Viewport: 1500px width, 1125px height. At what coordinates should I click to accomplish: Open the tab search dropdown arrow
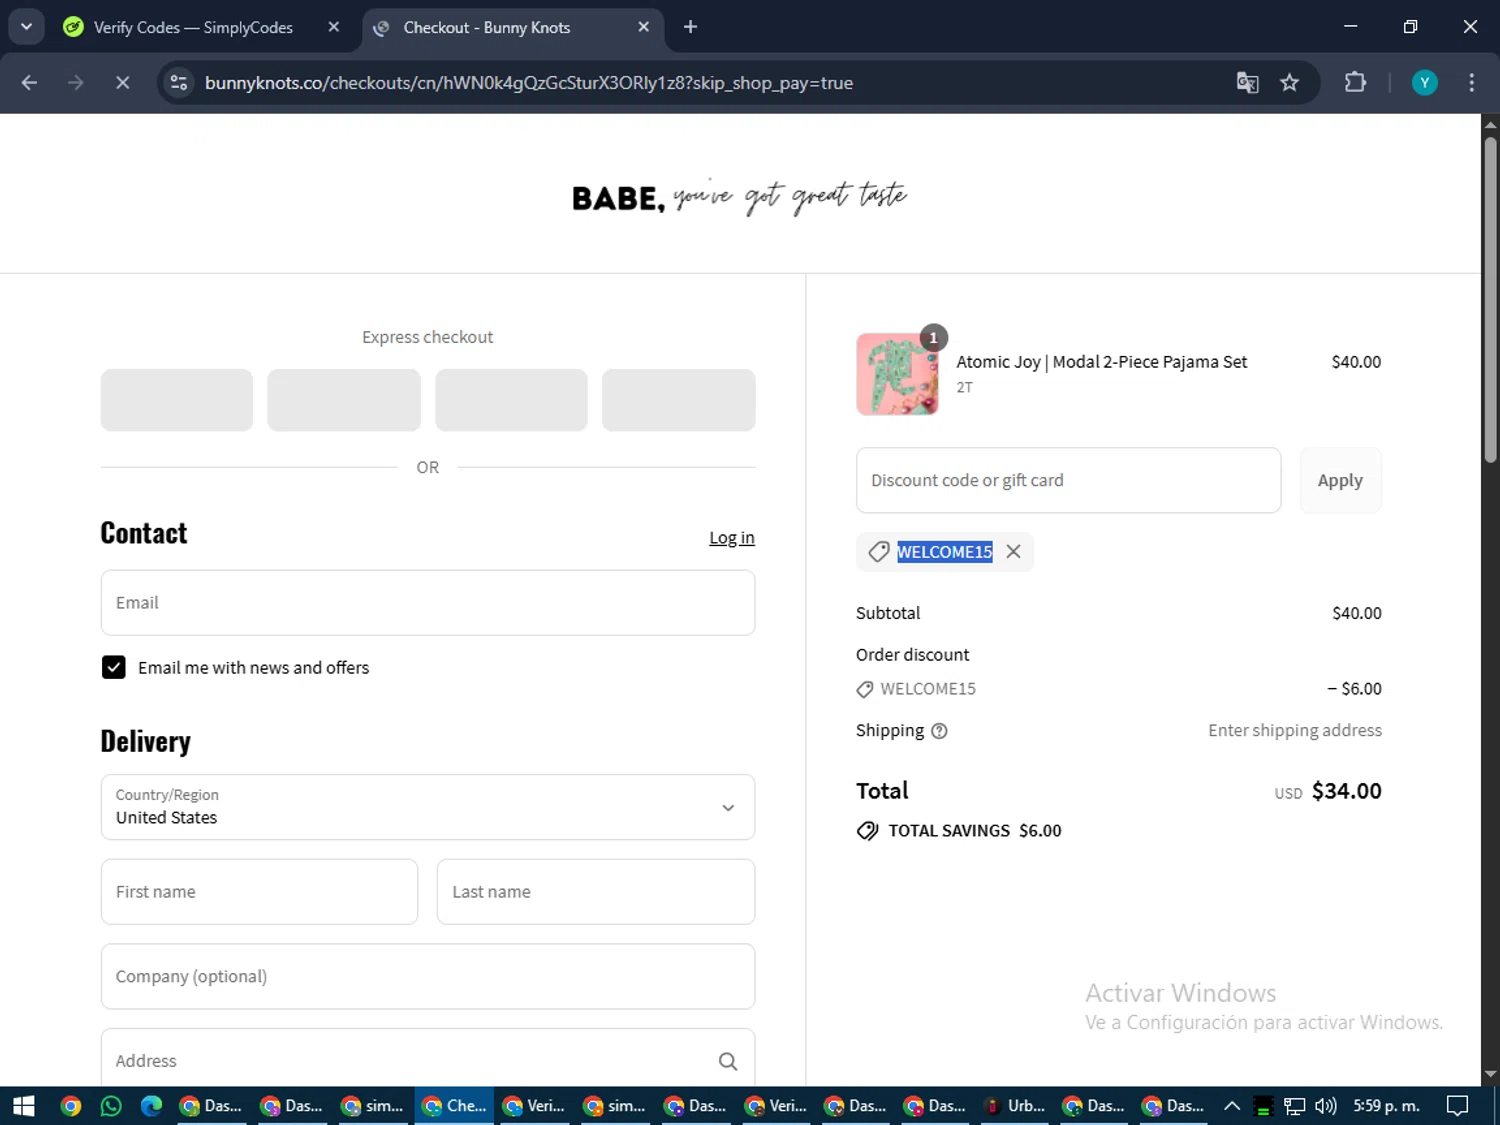tap(26, 27)
